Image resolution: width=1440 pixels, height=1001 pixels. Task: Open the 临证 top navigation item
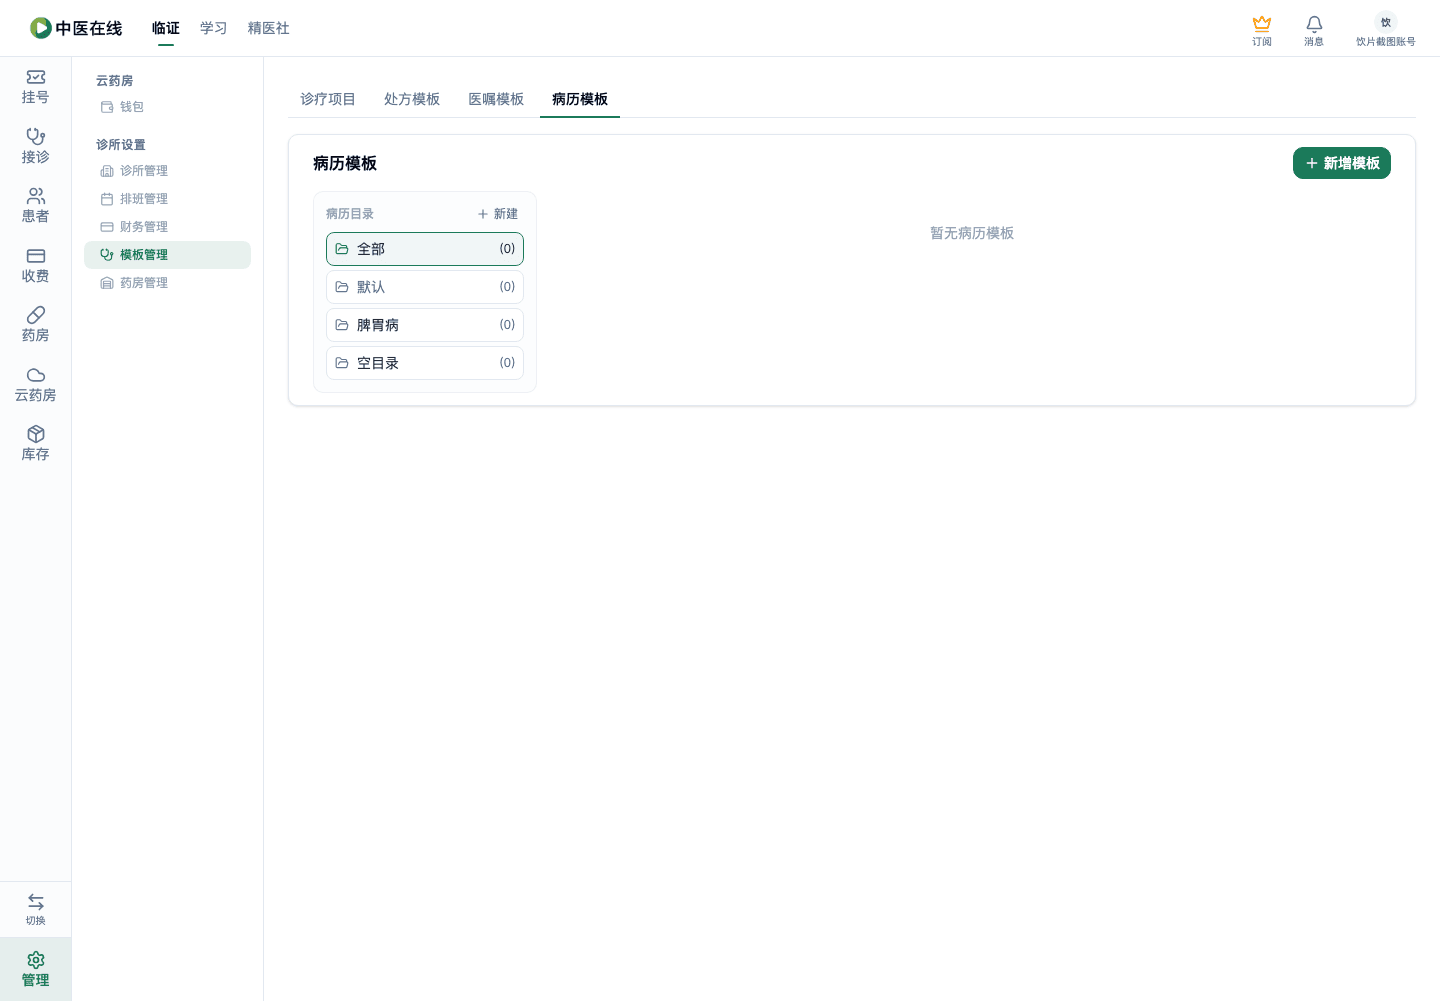point(166,28)
